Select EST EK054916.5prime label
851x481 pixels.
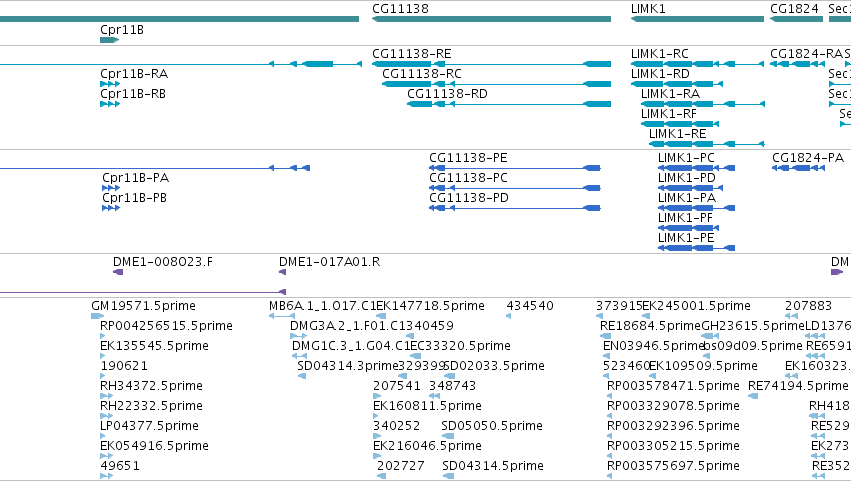tap(155, 447)
